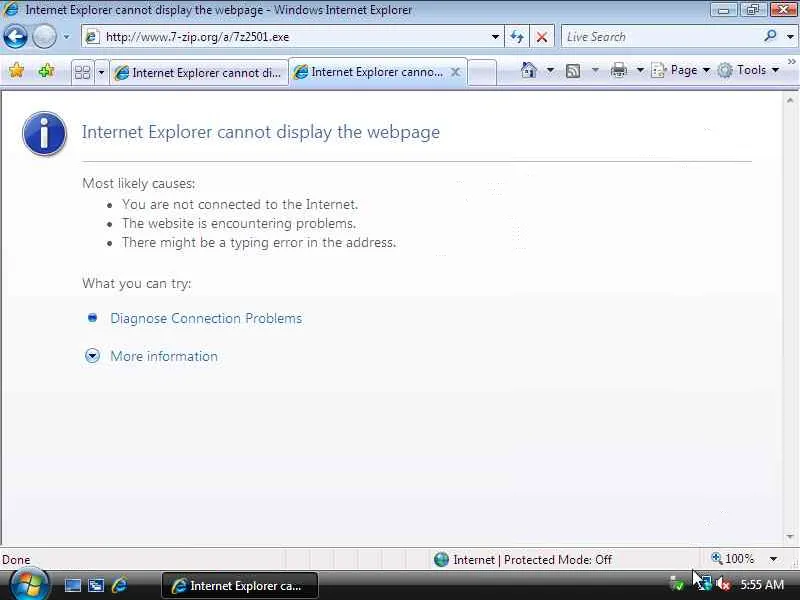The height and width of the screenshot is (600, 800).
Task: Open the search provider options dropdown
Action: (x=790, y=37)
